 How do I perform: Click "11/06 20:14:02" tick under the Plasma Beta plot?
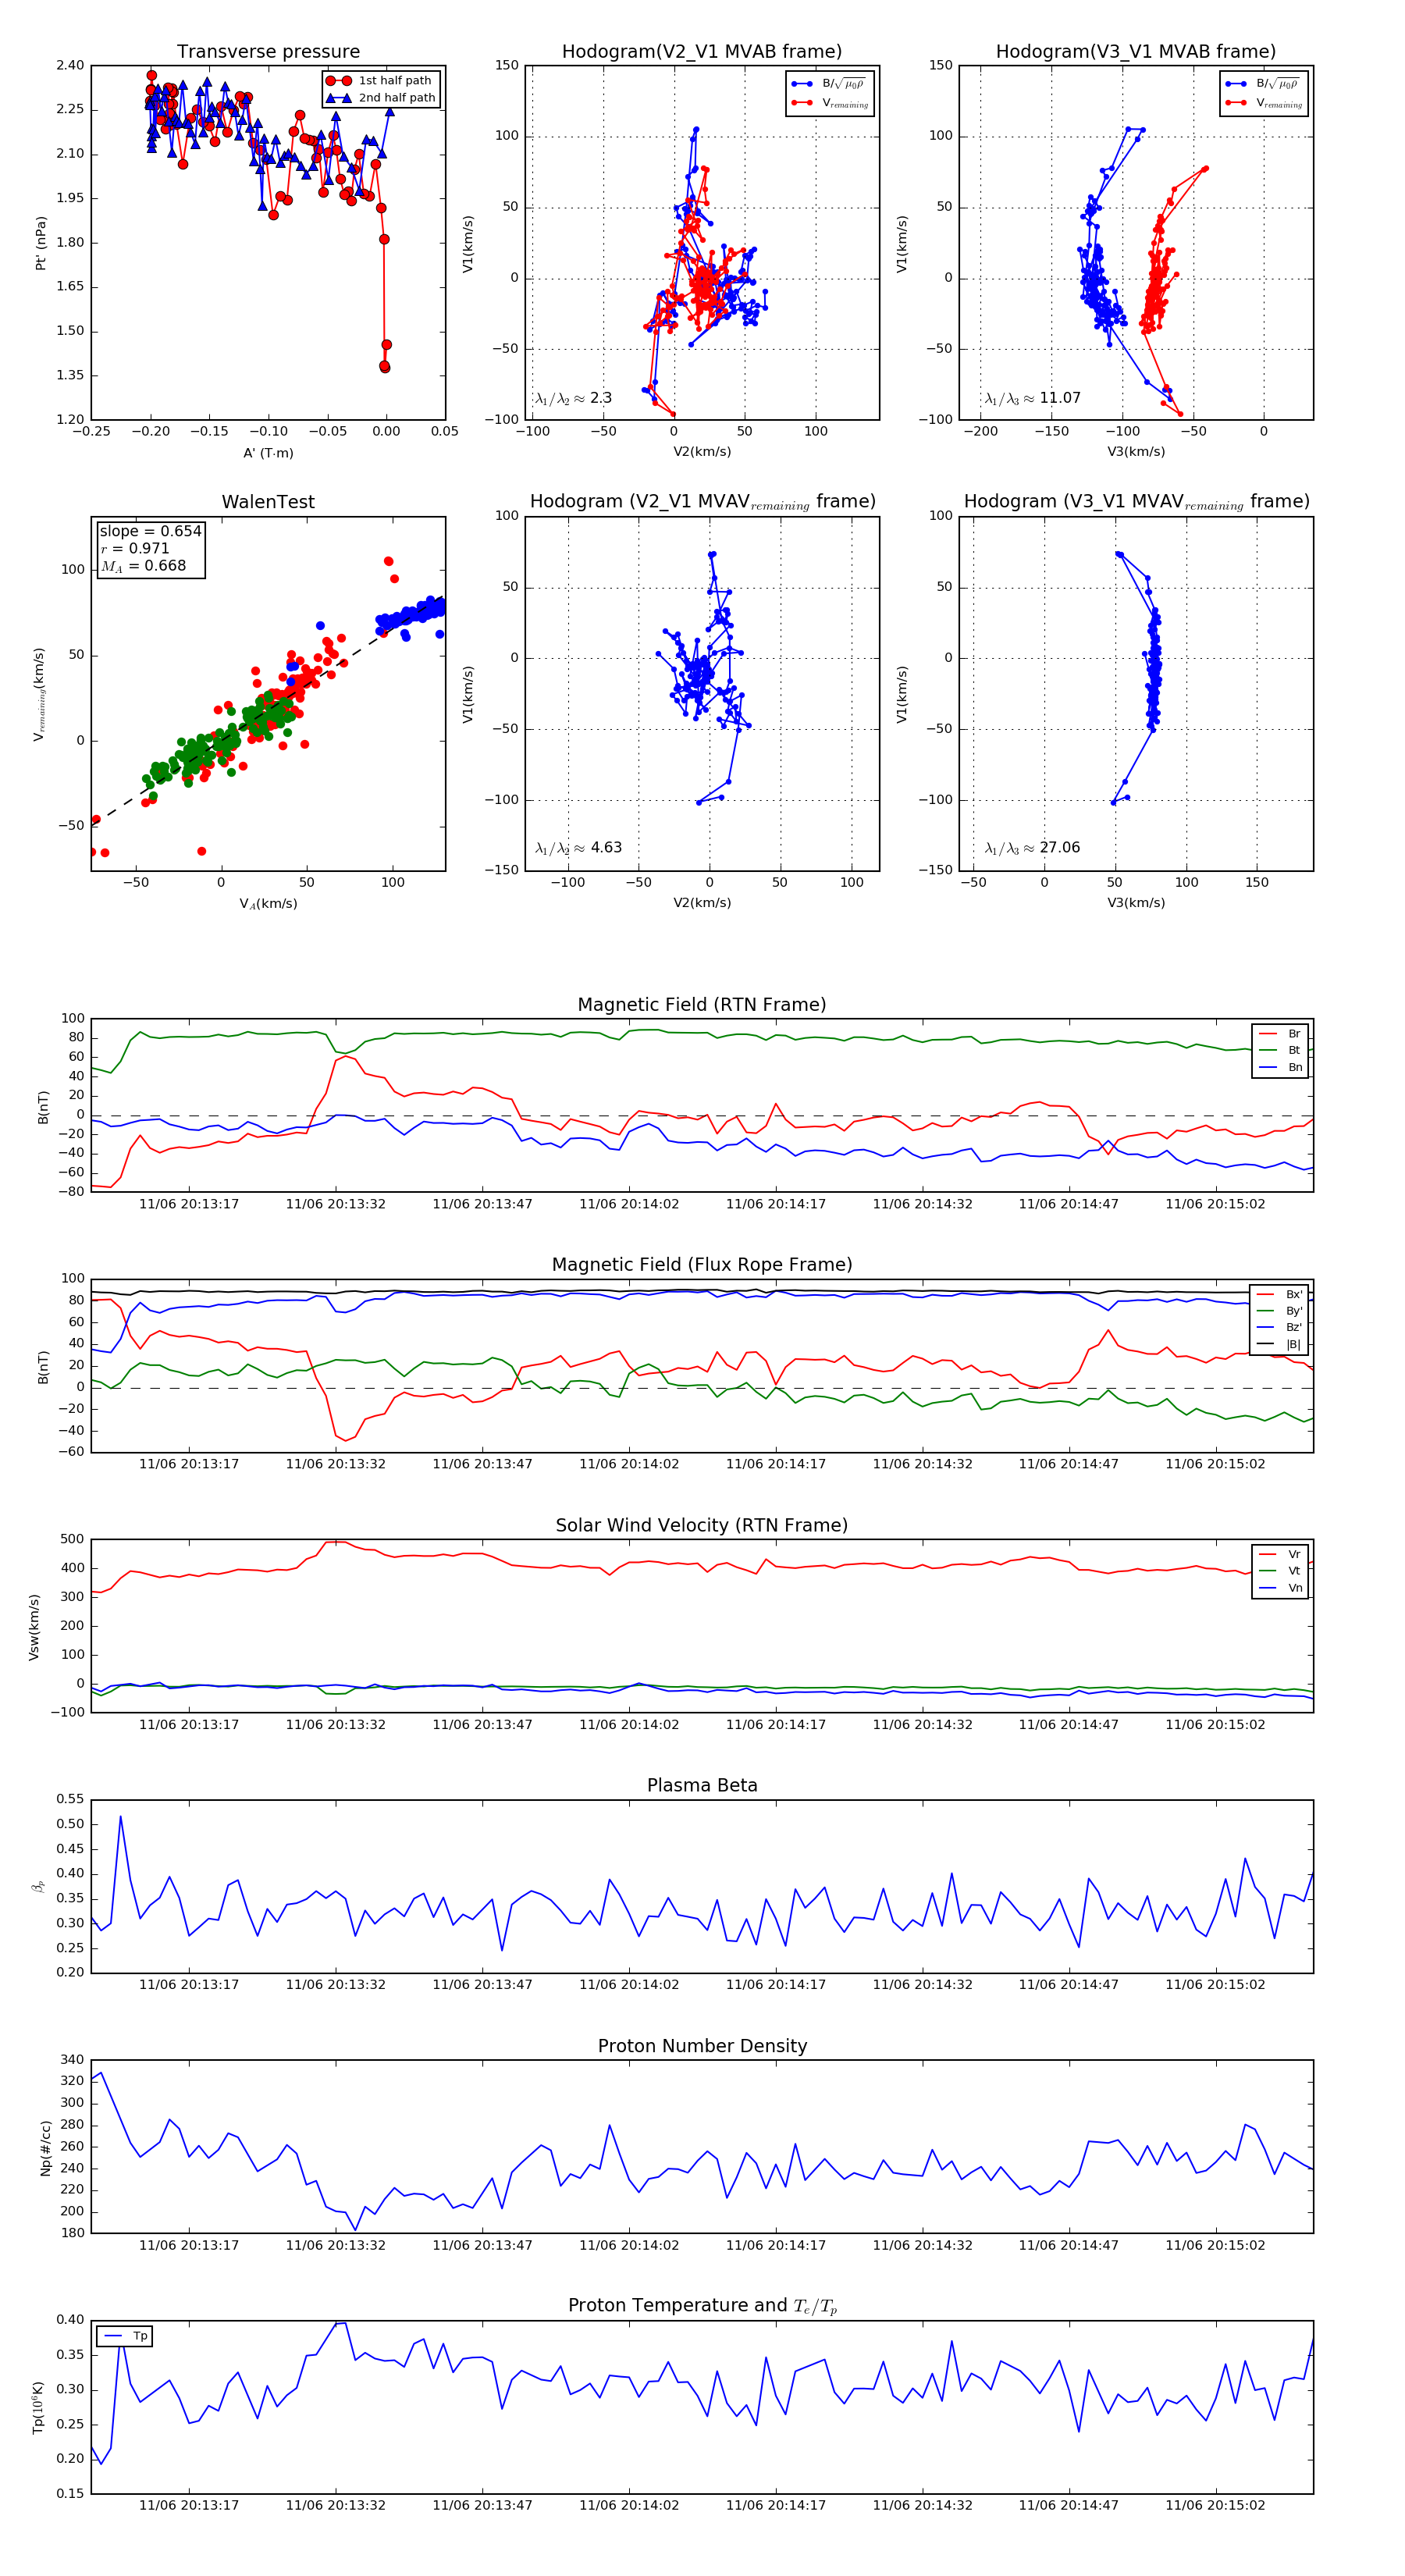[x=628, y=1985]
